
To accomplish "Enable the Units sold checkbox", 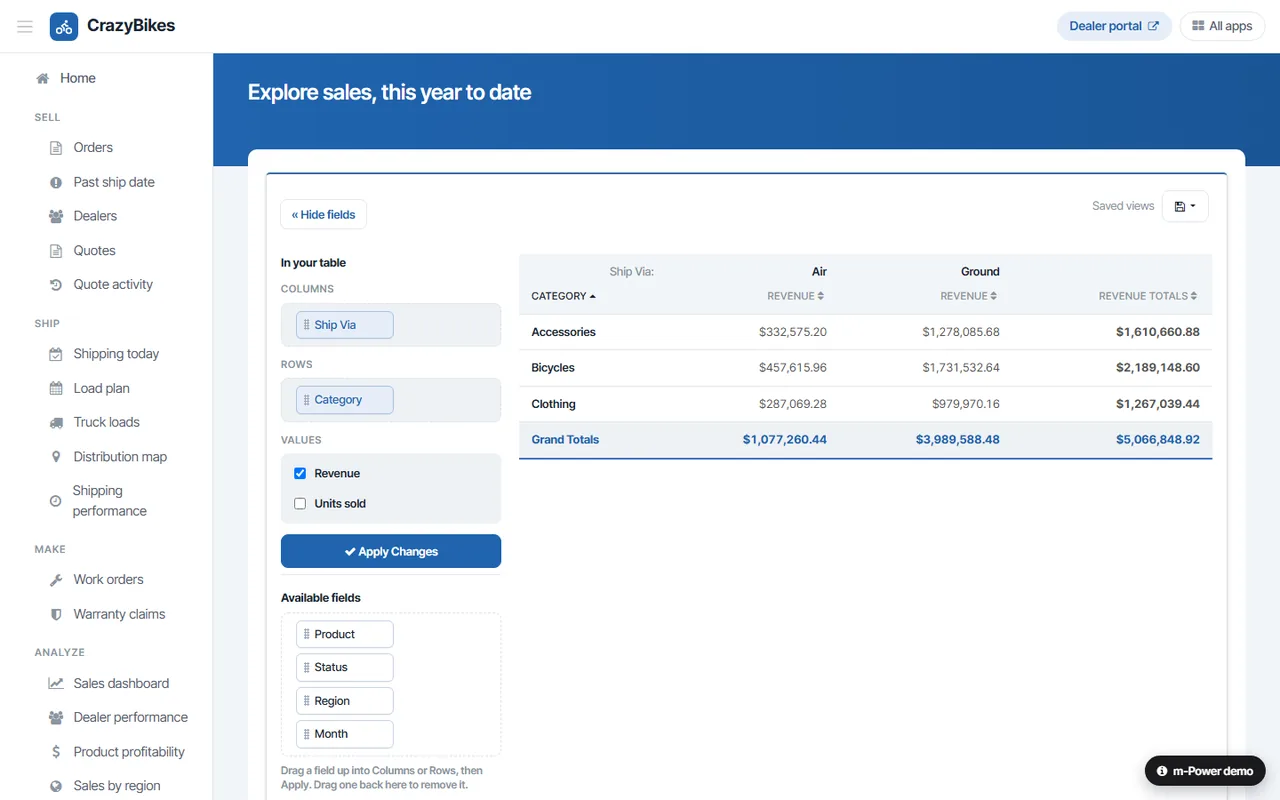I will [x=300, y=503].
